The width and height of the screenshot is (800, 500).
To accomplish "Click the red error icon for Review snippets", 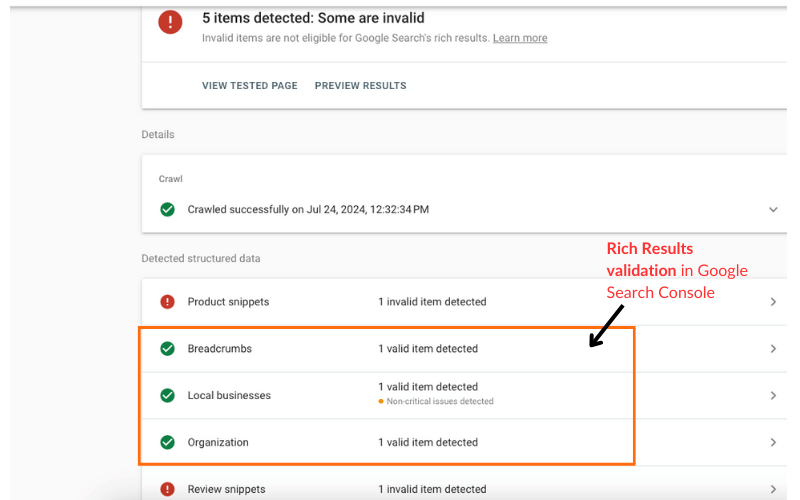I will [167, 489].
